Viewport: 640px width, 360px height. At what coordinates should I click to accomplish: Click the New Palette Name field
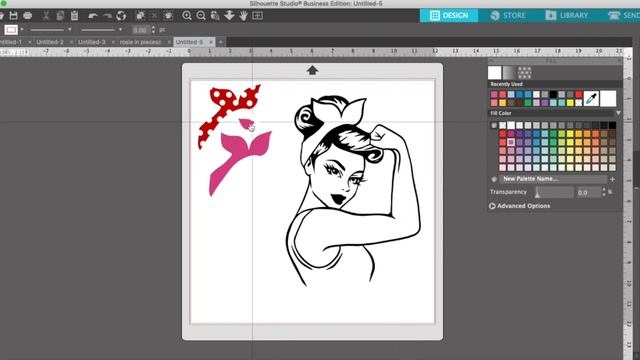click(553, 179)
